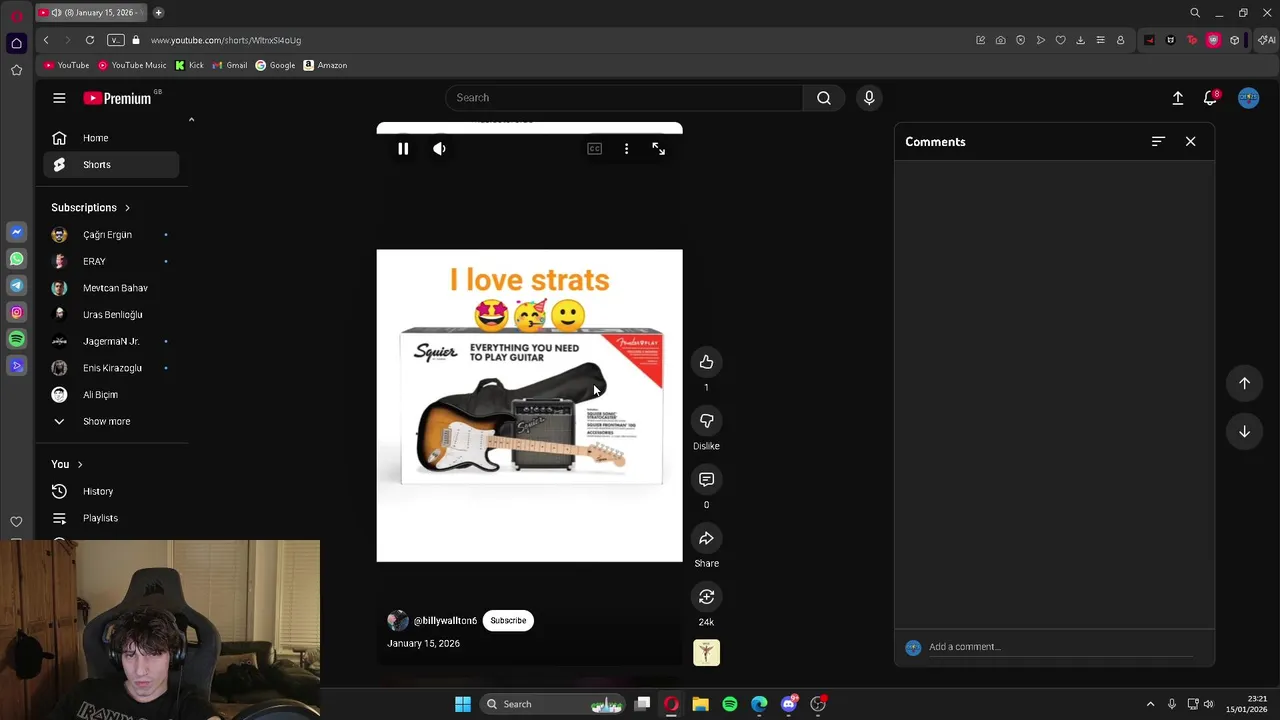This screenshot has height=720, width=1280.
Task: Open Spotify from the Windows taskbar
Action: point(730,704)
